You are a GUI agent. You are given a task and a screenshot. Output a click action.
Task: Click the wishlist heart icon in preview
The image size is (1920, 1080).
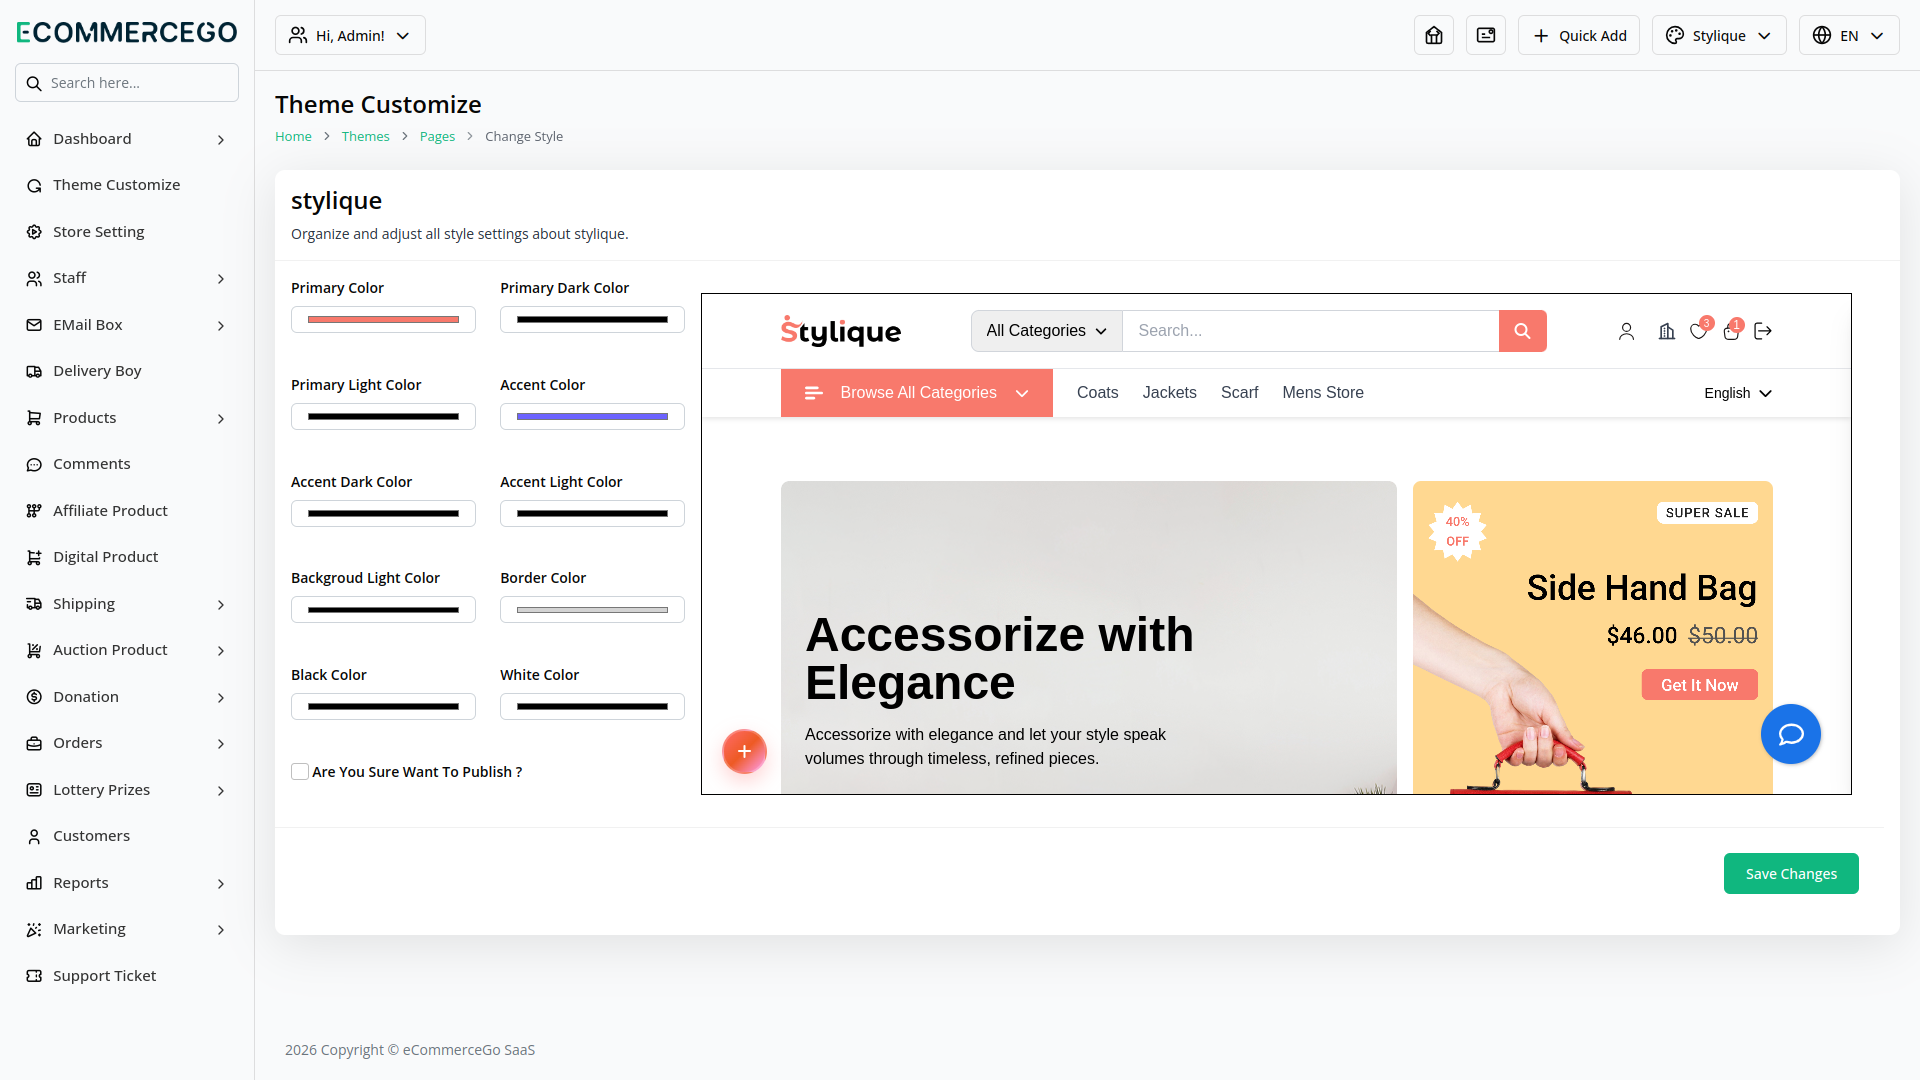[x=1698, y=331]
